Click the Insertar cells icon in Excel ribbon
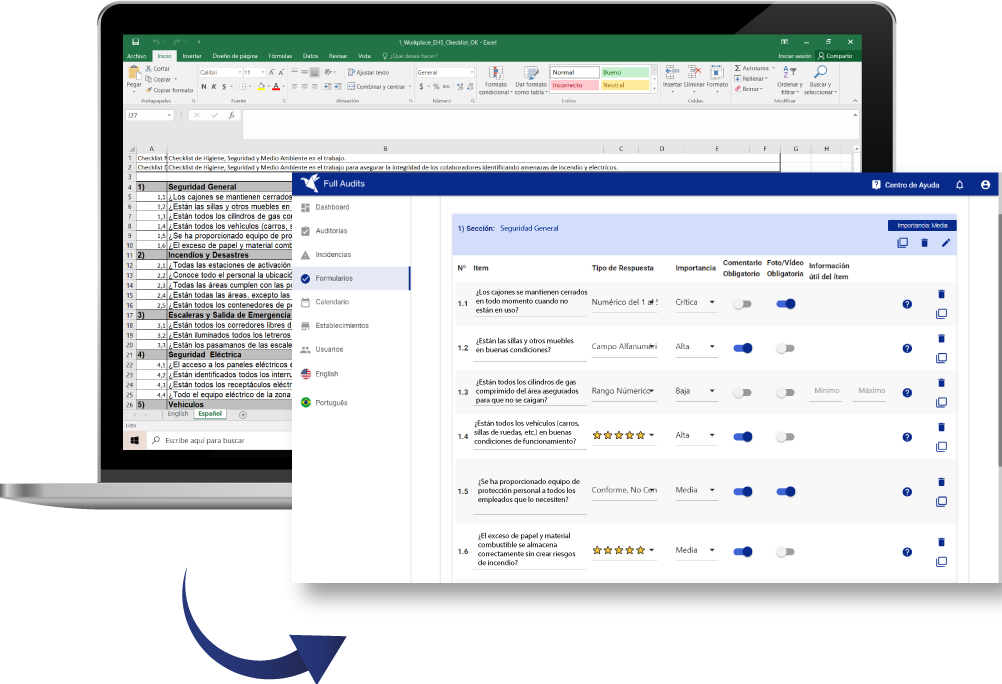 click(x=672, y=77)
